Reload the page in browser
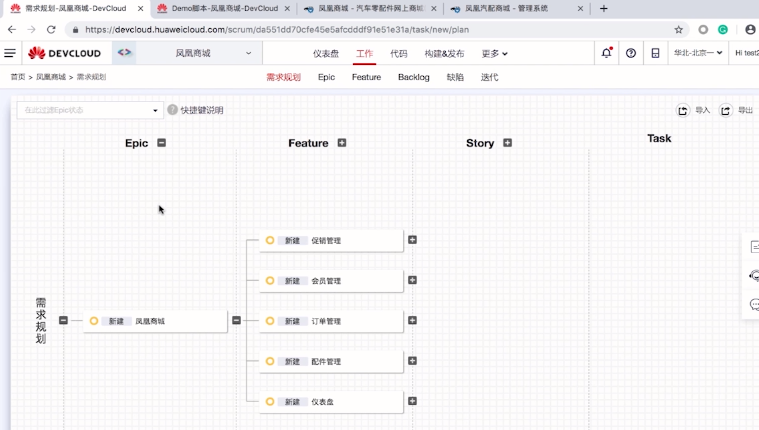This screenshot has height=430, width=759. click(x=51, y=30)
